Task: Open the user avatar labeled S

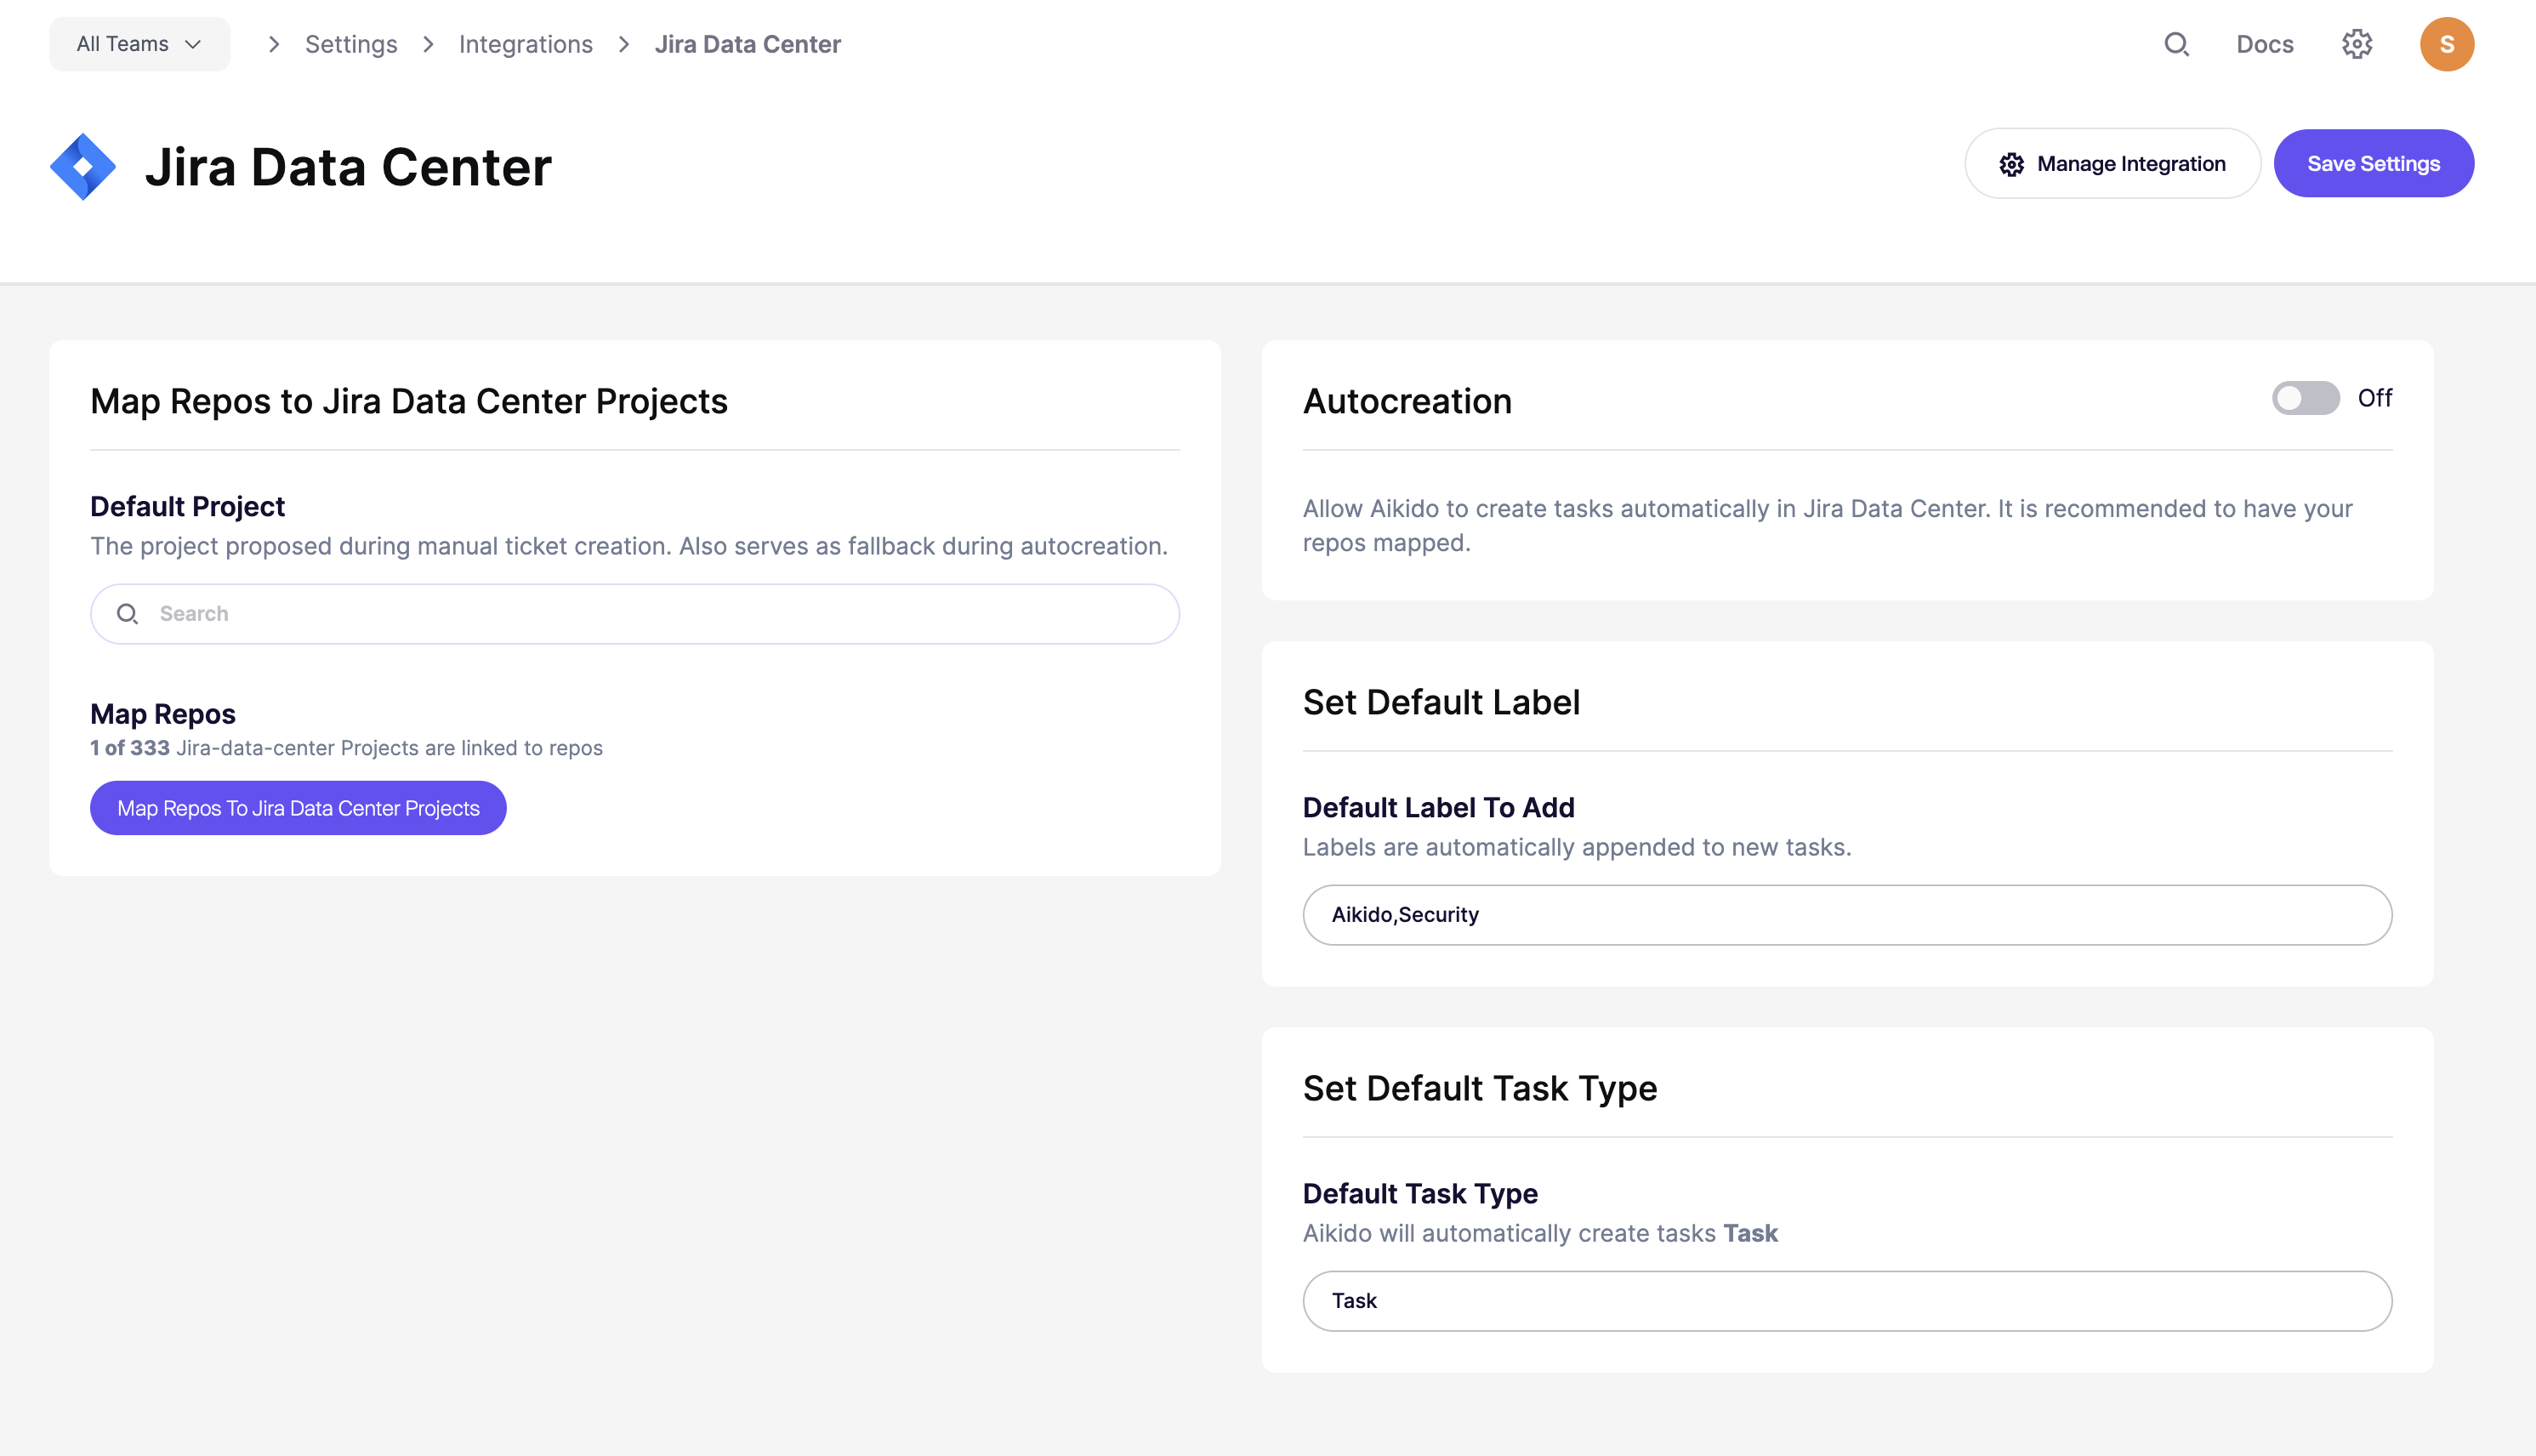Action: pyautogui.click(x=2446, y=44)
